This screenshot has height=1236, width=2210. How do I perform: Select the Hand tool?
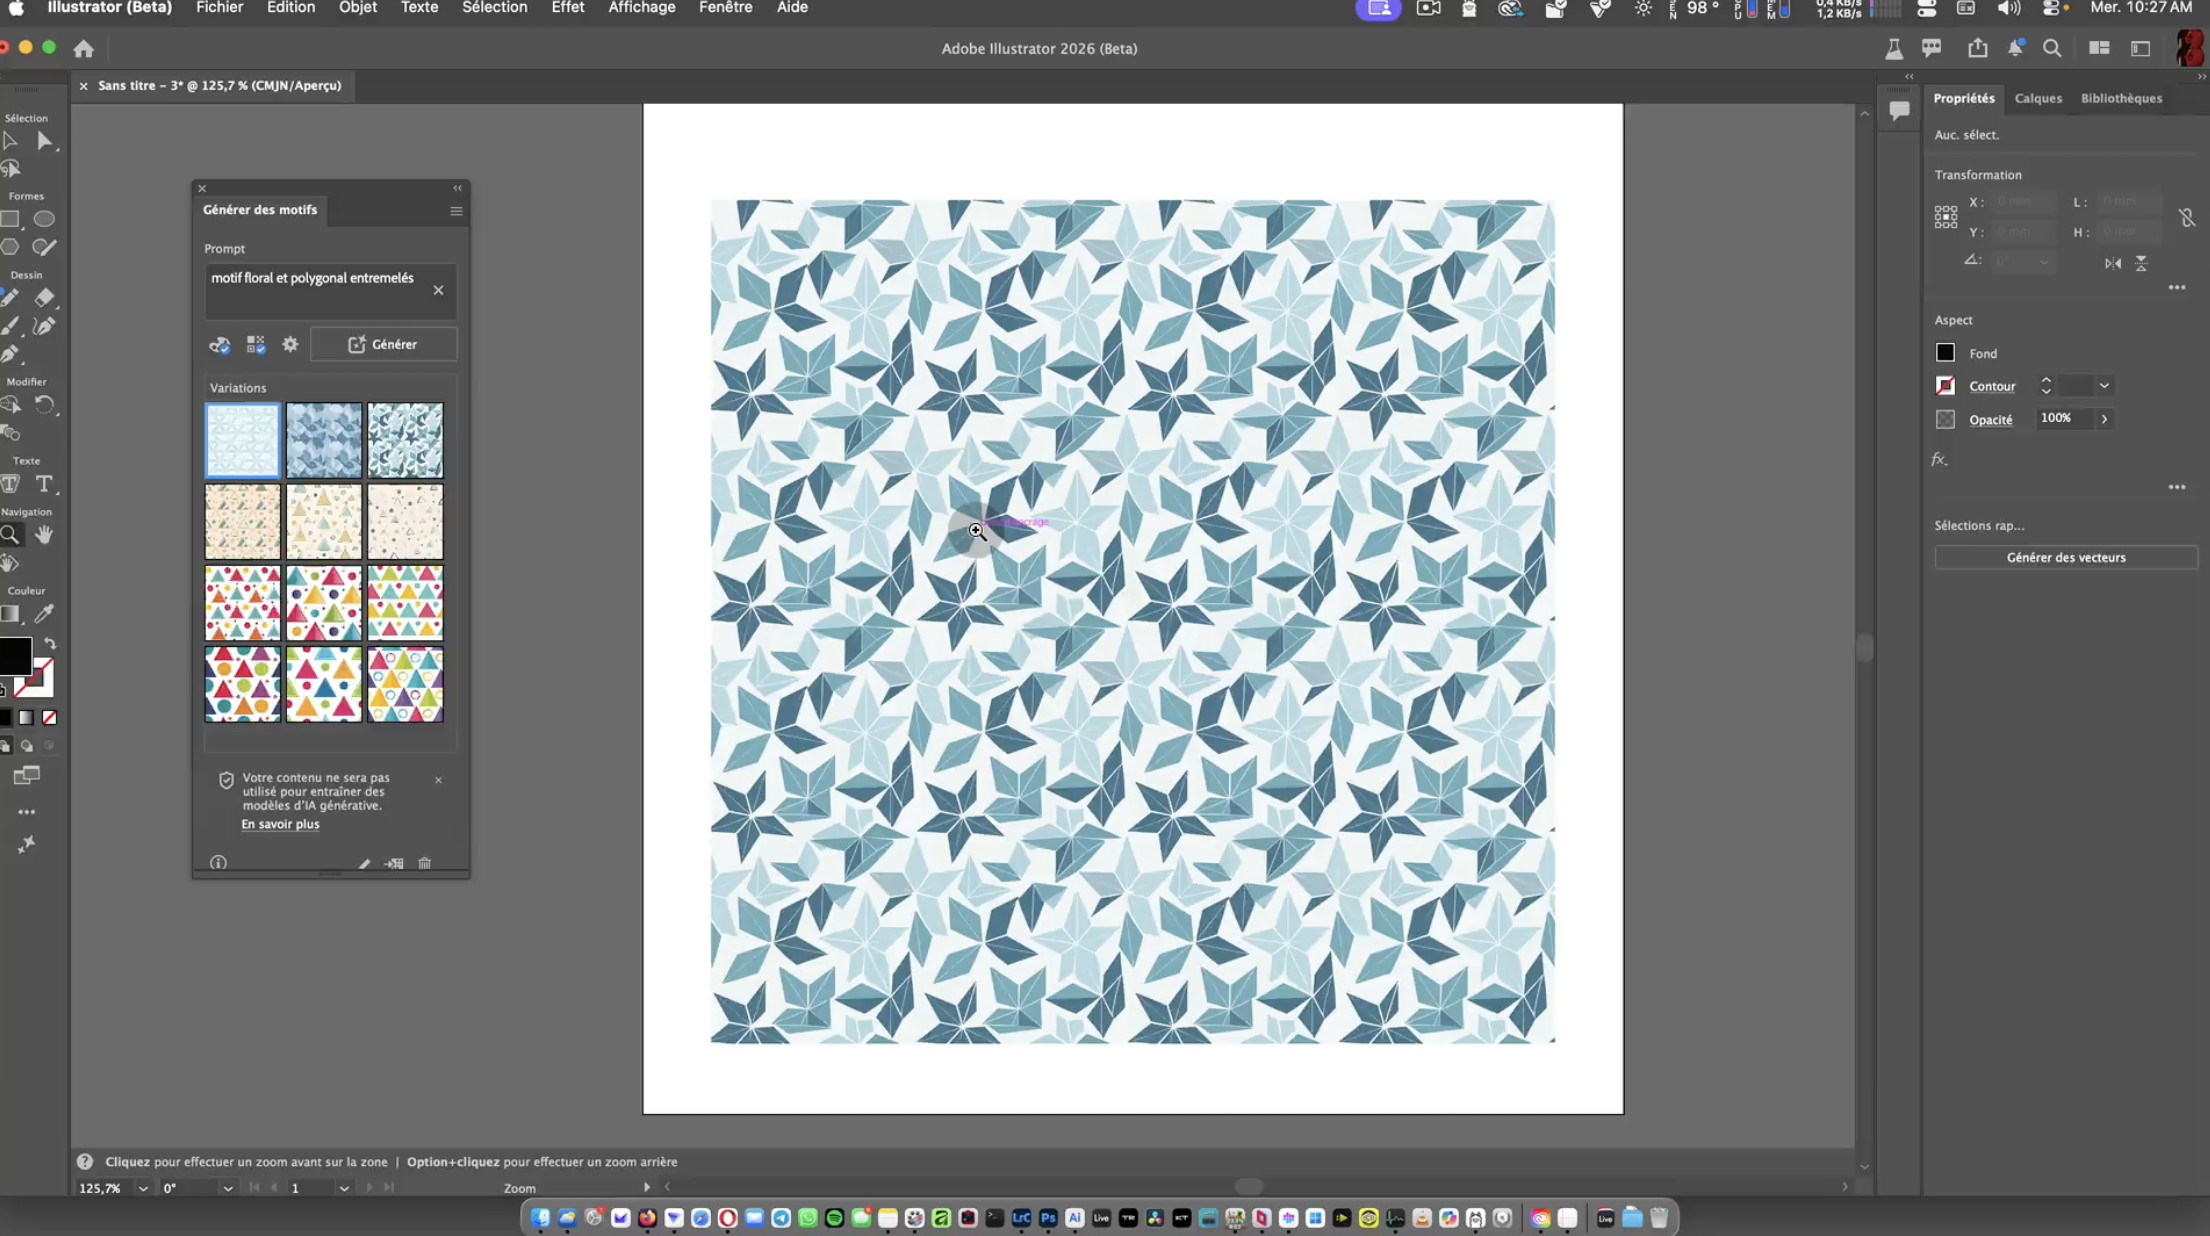44,535
